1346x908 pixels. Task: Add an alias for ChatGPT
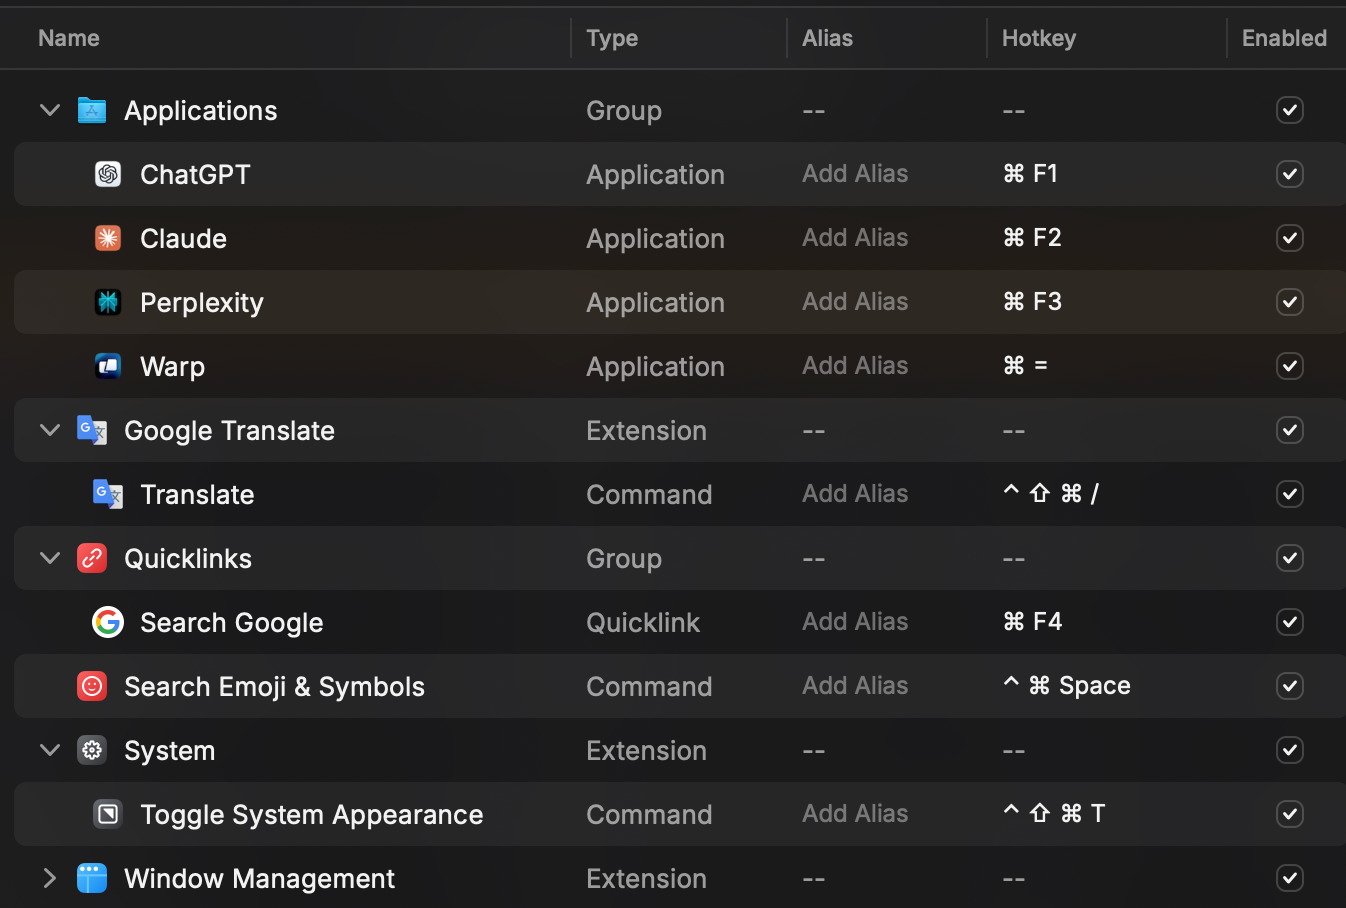(855, 174)
